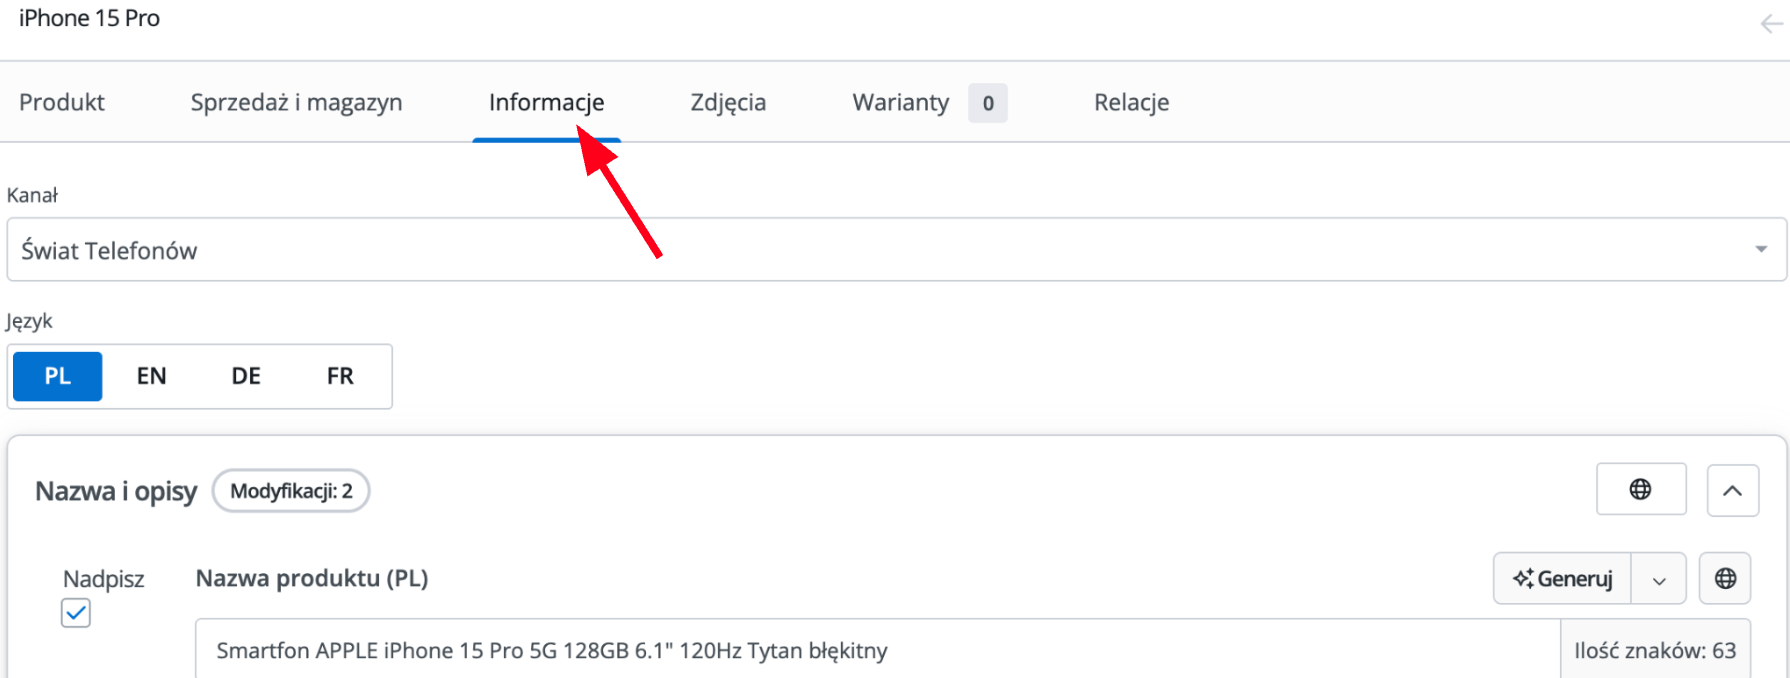Click globe icon in Nazwa i opisy header

click(x=1641, y=489)
